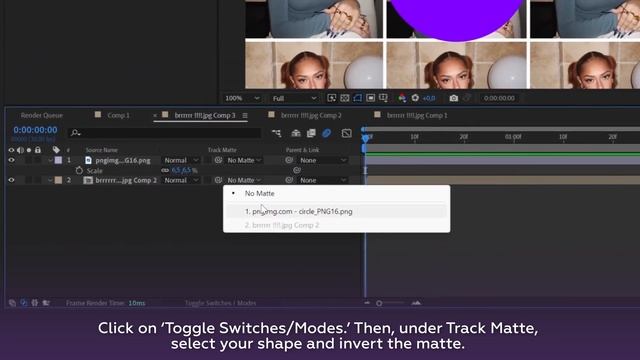Open layer 1 No Matte dropdown

pos(244,160)
